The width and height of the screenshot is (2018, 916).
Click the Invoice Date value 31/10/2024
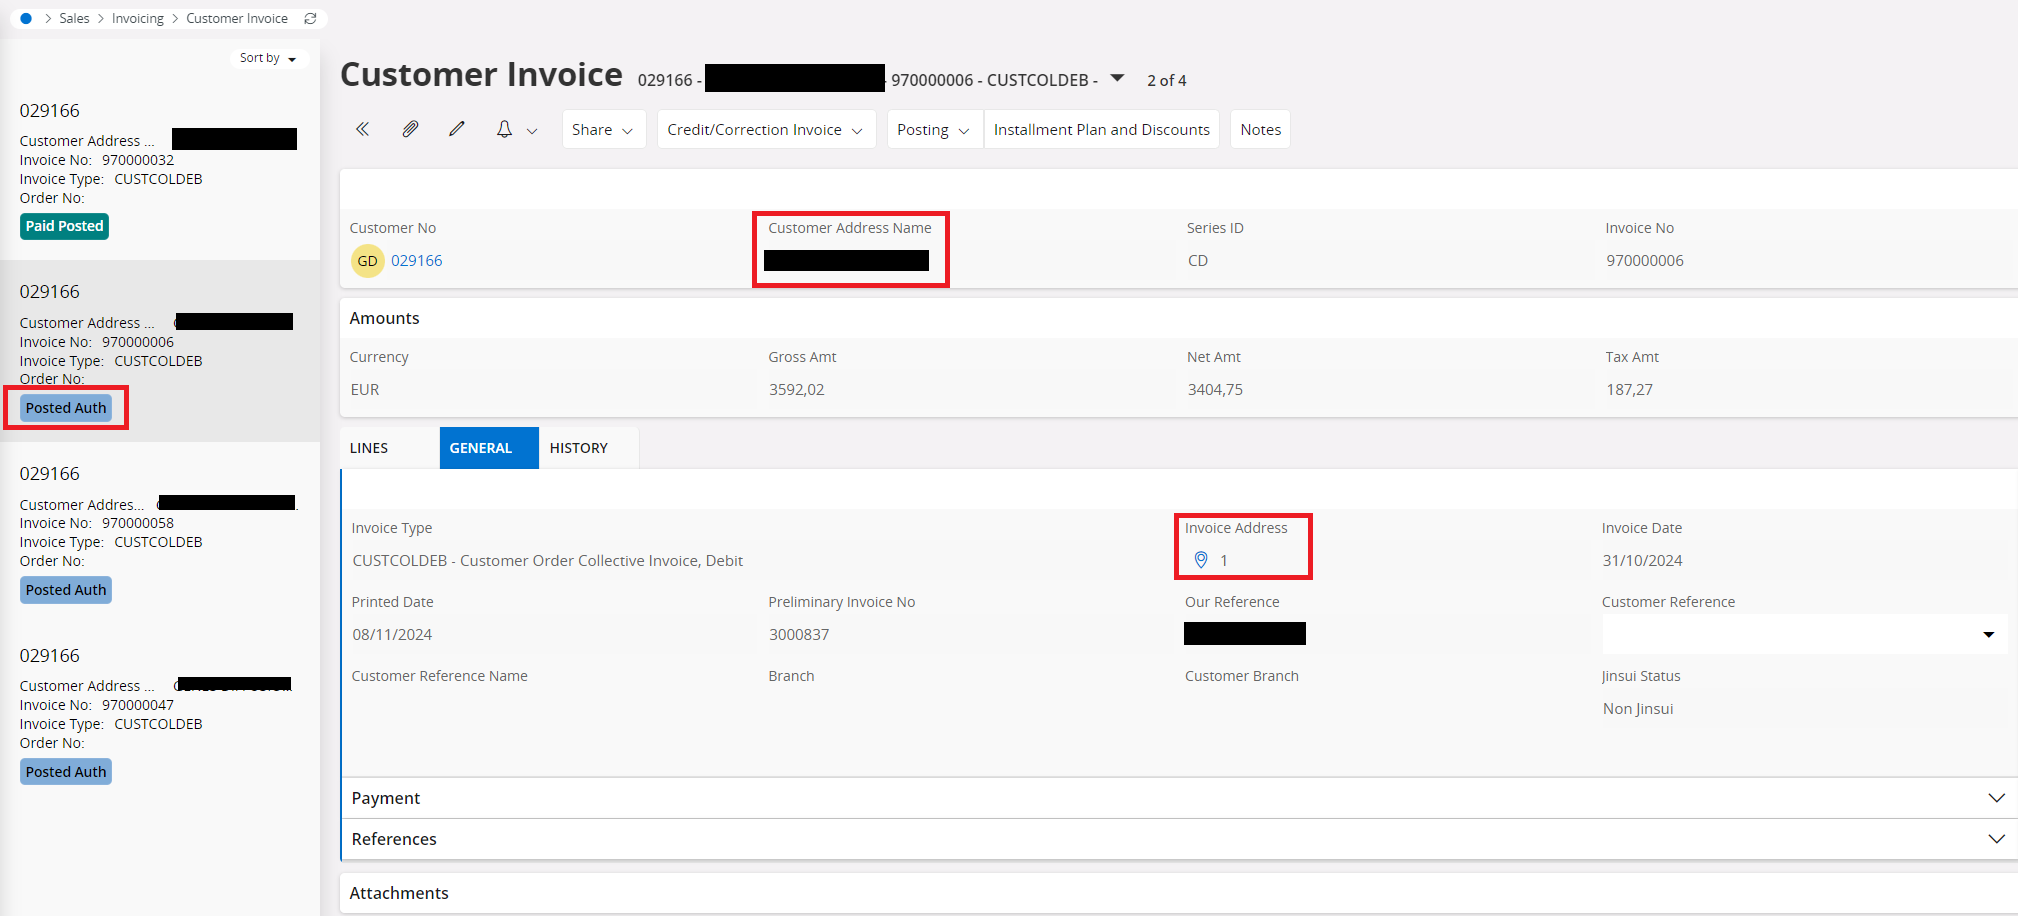pyautogui.click(x=1643, y=561)
